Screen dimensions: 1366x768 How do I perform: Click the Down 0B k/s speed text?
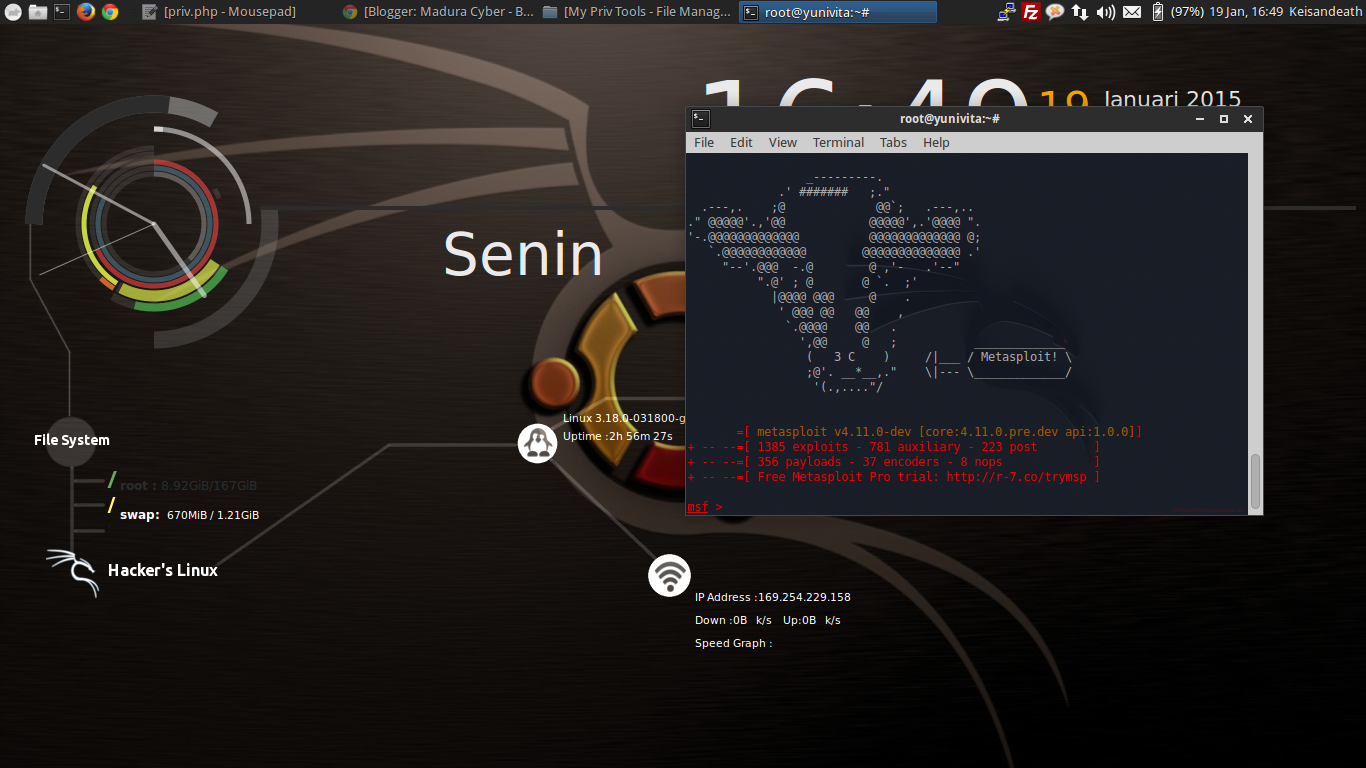point(733,620)
